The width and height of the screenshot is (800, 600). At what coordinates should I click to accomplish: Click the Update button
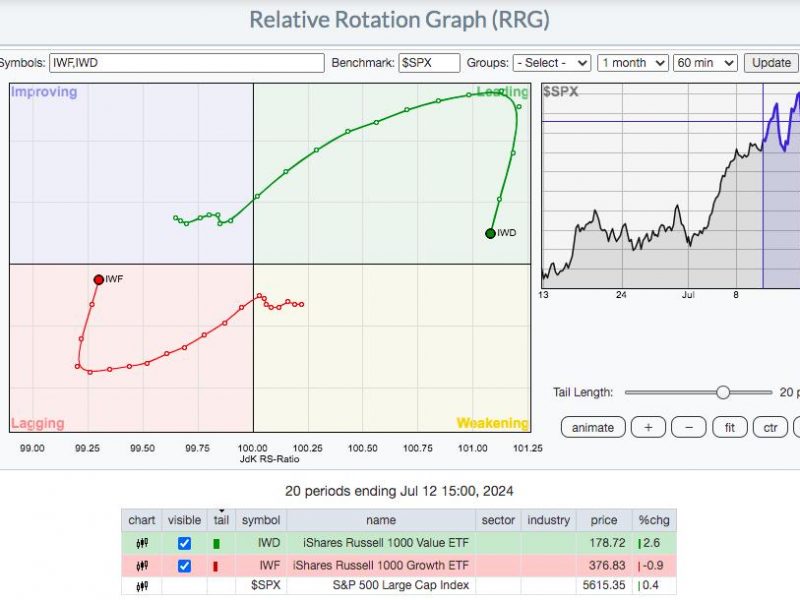[x=771, y=63]
